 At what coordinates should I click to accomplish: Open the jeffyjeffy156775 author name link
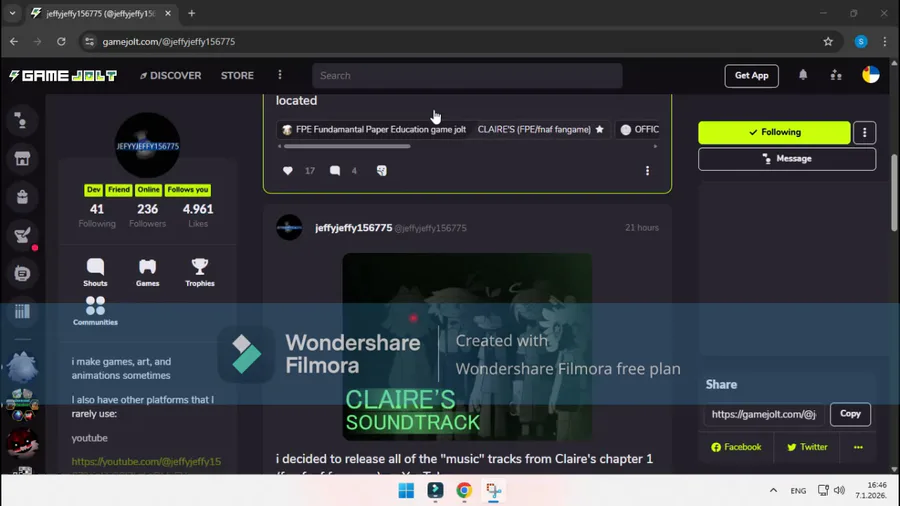(354, 228)
